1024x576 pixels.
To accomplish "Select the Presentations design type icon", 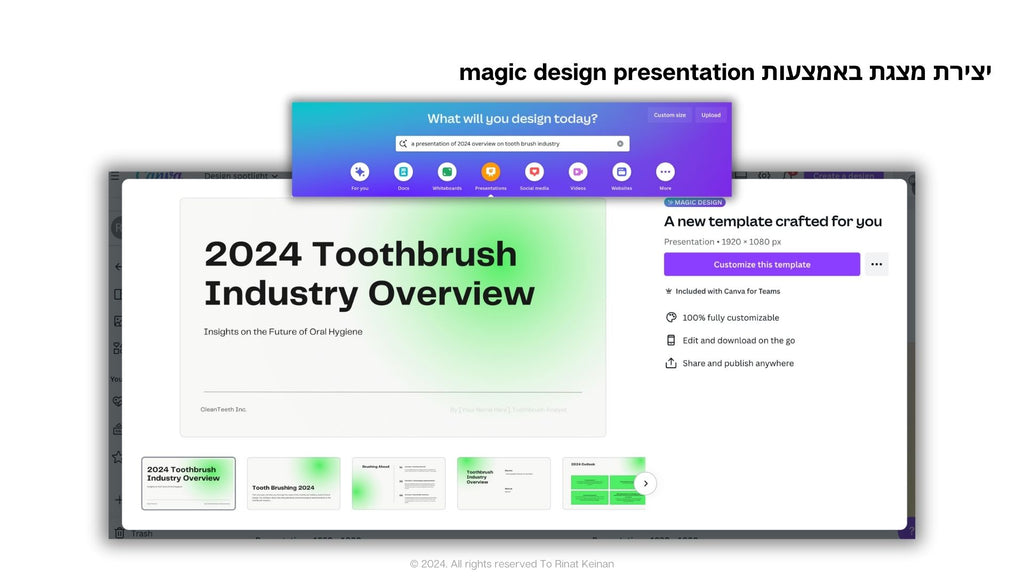I will [x=490, y=172].
